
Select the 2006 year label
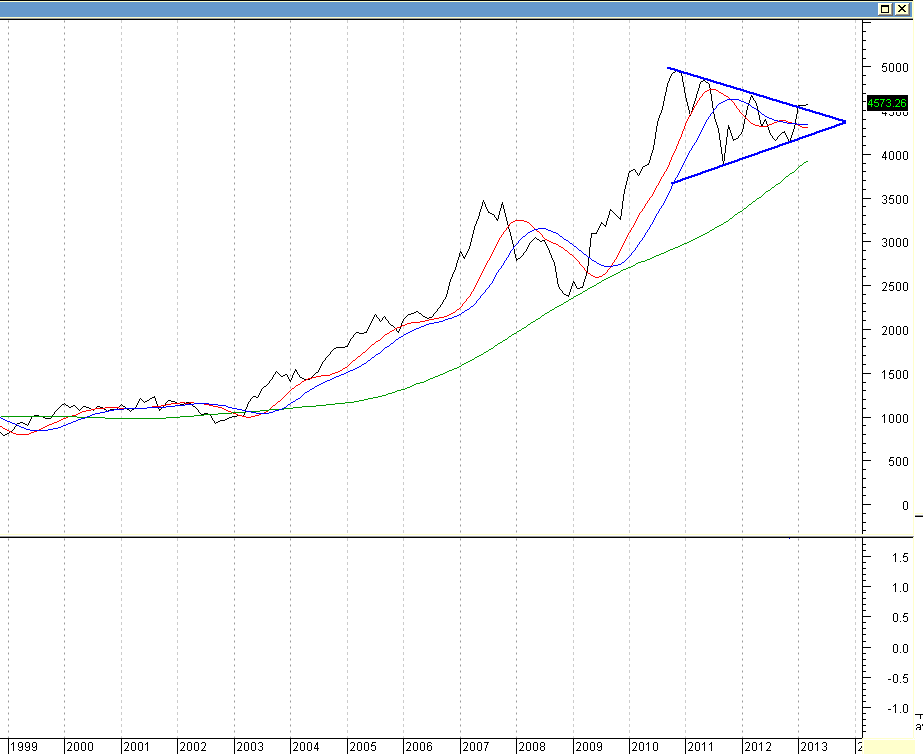(x=419, y=746)
